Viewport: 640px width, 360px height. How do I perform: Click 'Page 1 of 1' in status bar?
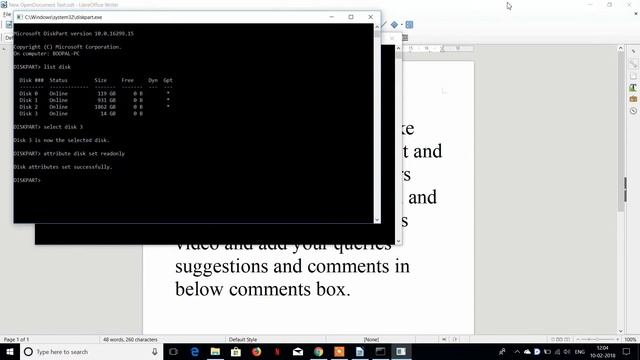(16, 339)
